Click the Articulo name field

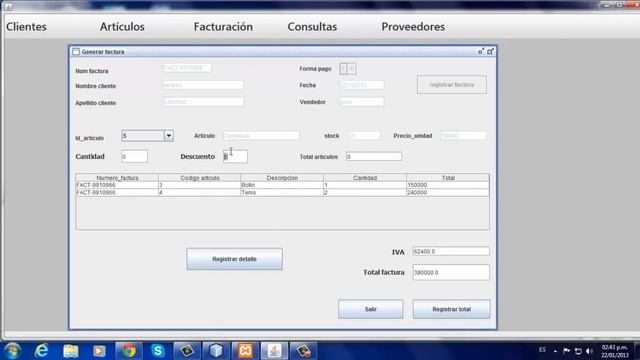pyautogui.click(x=261, y=136)
